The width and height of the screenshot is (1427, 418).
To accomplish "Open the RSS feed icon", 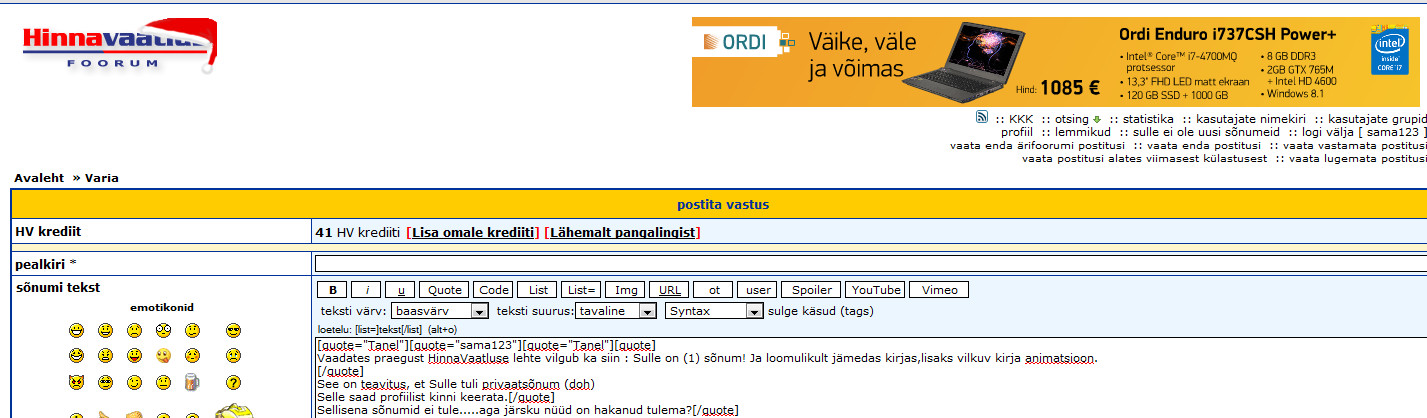I will click(982, 117).
